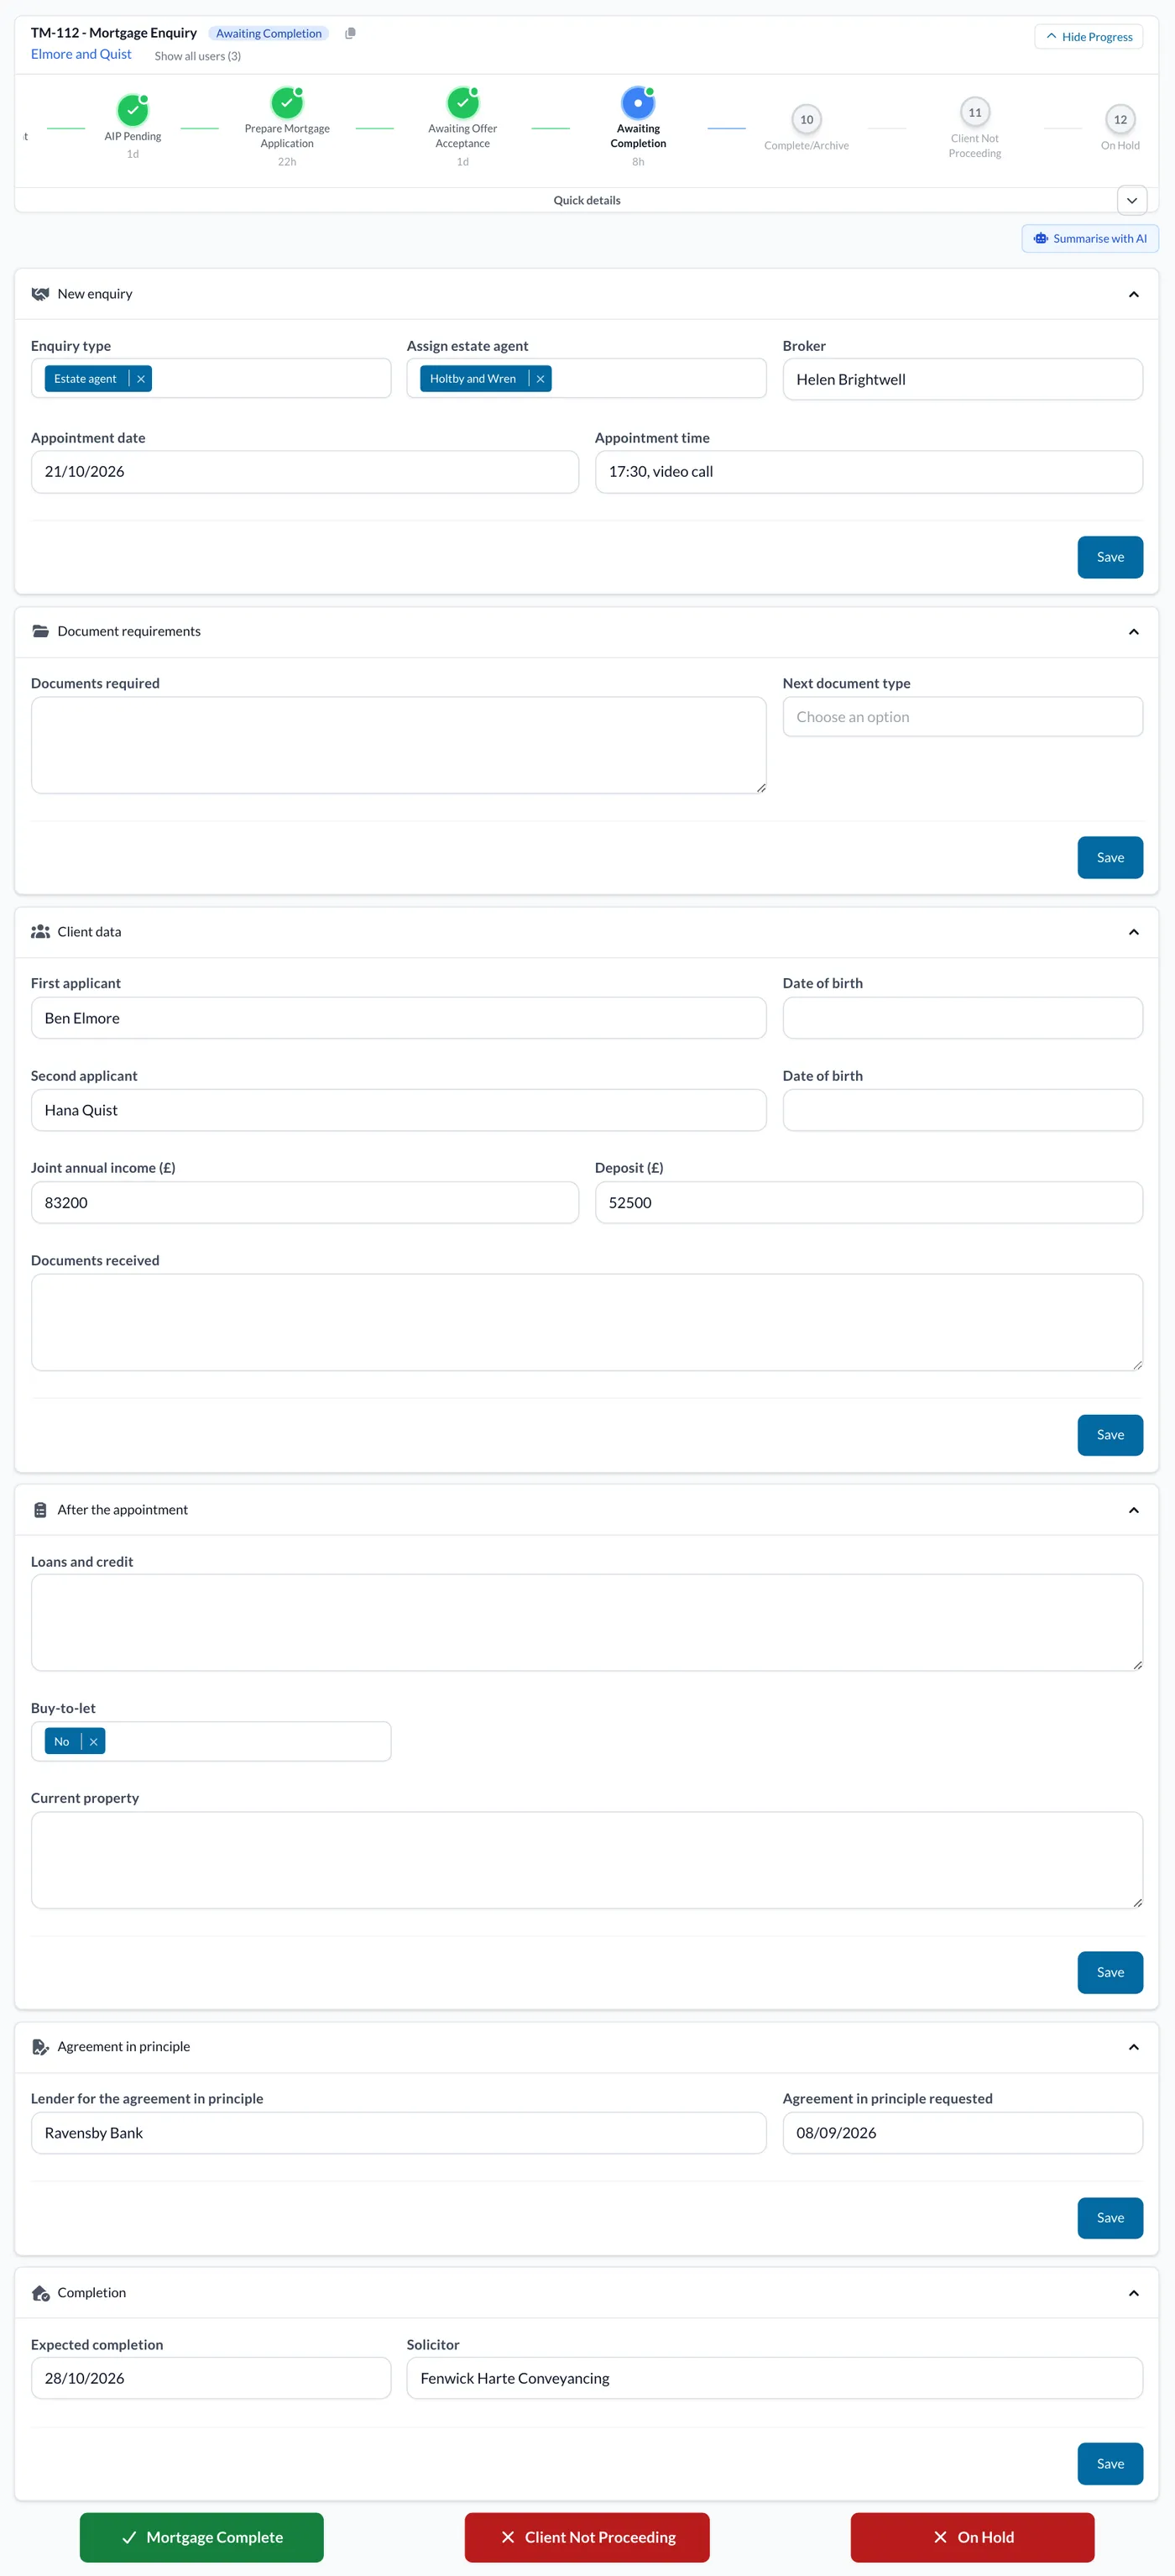The image size is (1175, 2576).
Task: Save the Document requirements section
Action: 1110,857
